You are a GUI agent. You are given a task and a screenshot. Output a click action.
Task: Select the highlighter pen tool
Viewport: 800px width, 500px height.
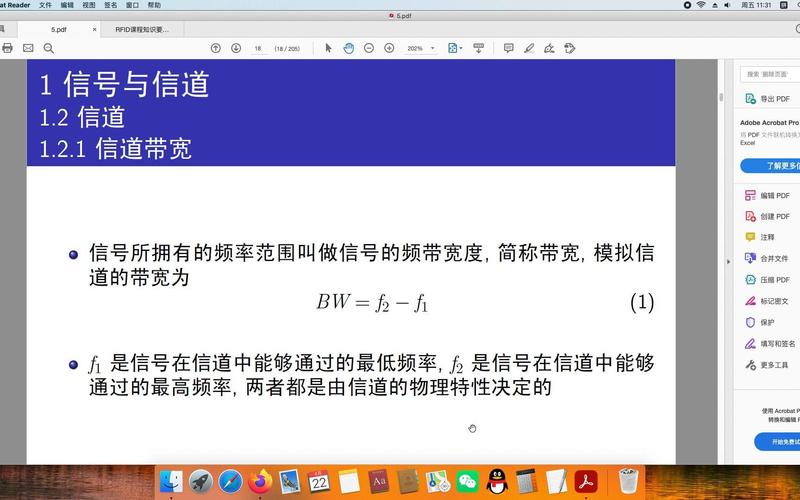click(x=529, y=48)
